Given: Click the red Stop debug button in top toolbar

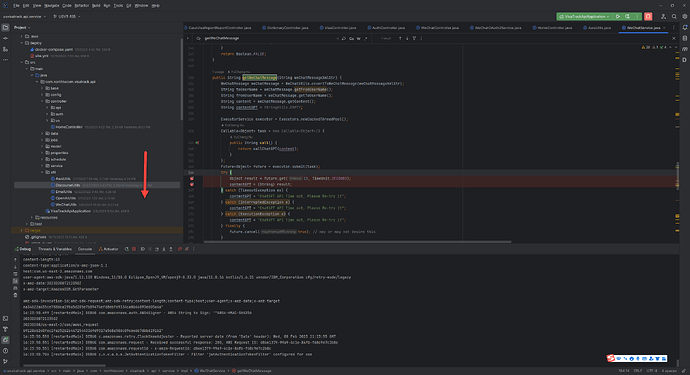Looking at the screenshot, I should click(648, 16).
